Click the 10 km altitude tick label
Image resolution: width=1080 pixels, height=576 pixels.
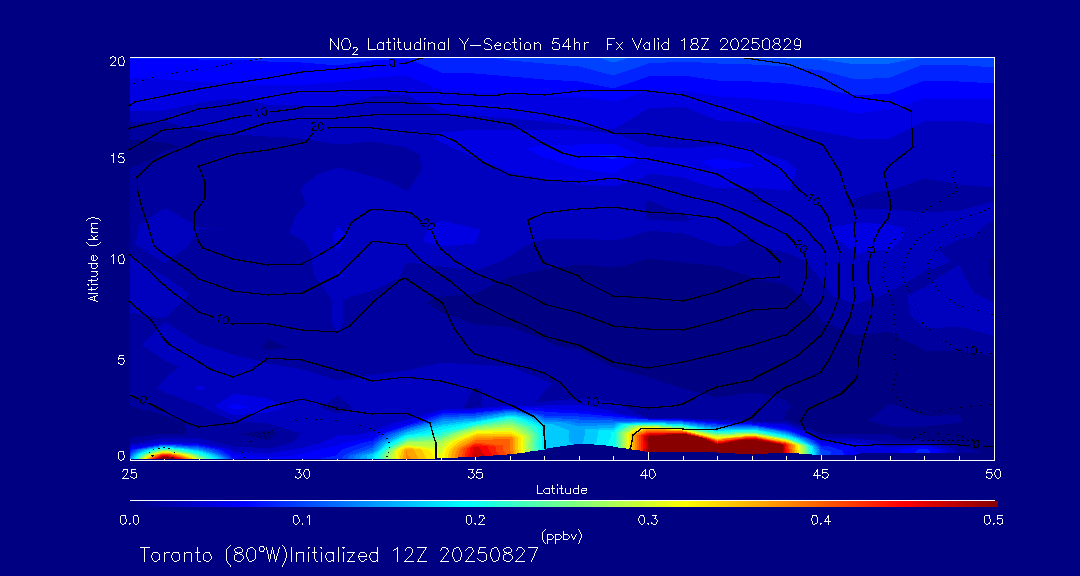tap(113, 259)
